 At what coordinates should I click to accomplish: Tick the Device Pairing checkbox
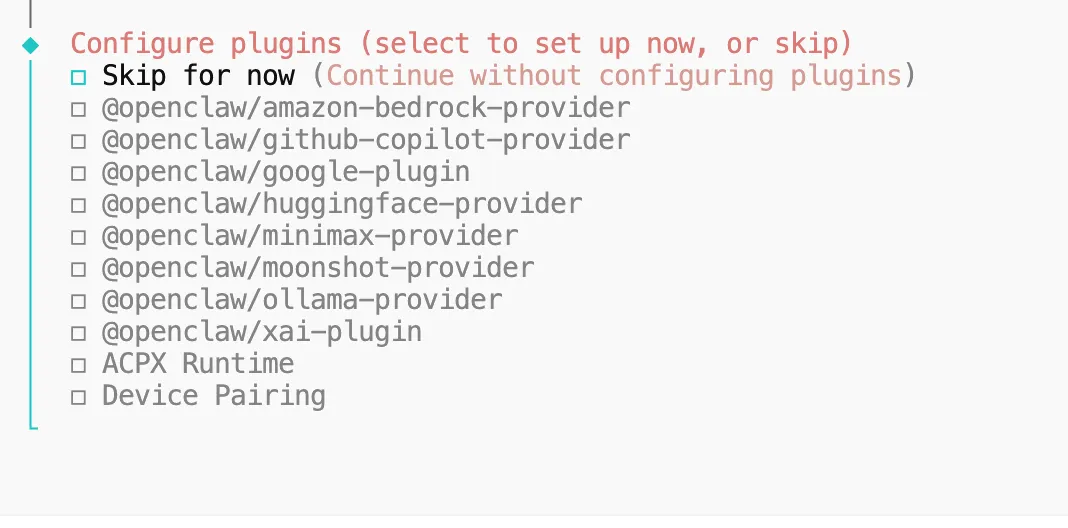pyautogui.click(x=78, y=397)
